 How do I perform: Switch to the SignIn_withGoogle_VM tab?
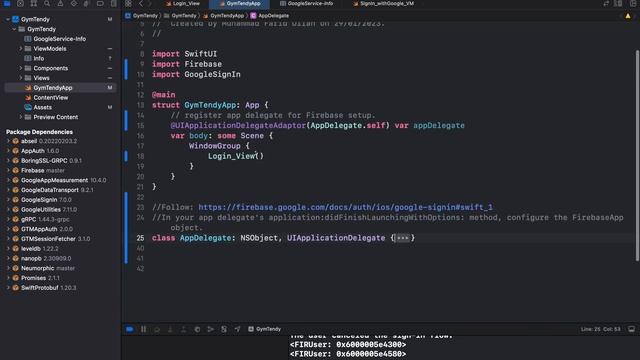tap(384, 4)
